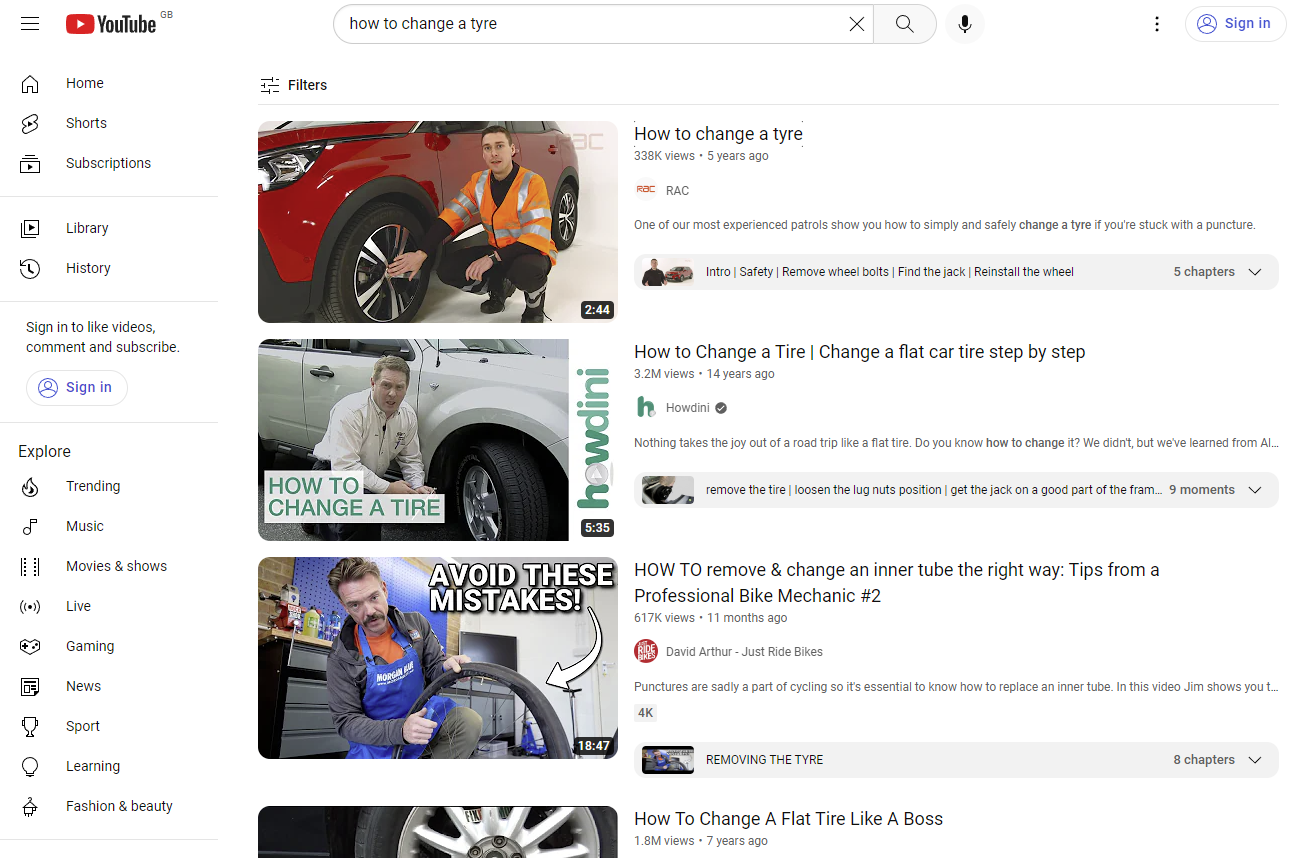Start a voice search with the microphone
1298x858 pixels.
[x=963, y=23]
